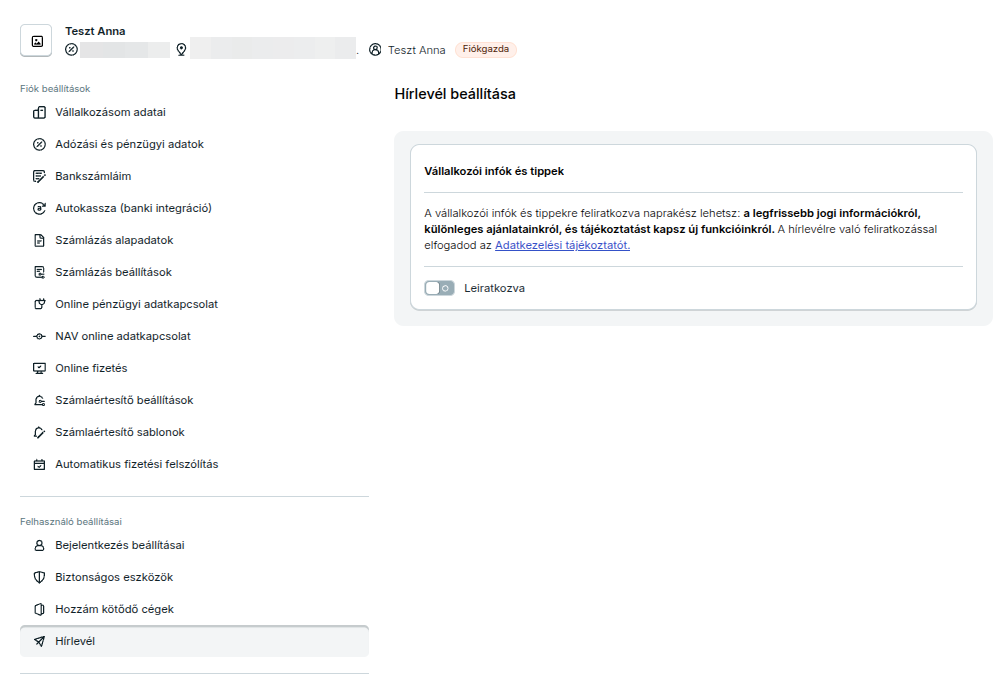Select the active Hírlevél menu item
Screen dimensions: 1006x697
[x=75, y=641]
